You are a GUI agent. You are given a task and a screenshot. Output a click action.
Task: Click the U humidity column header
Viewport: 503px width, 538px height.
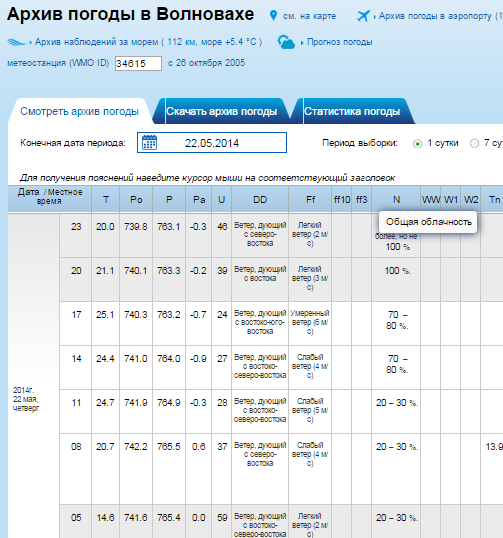tap(222, 199)
